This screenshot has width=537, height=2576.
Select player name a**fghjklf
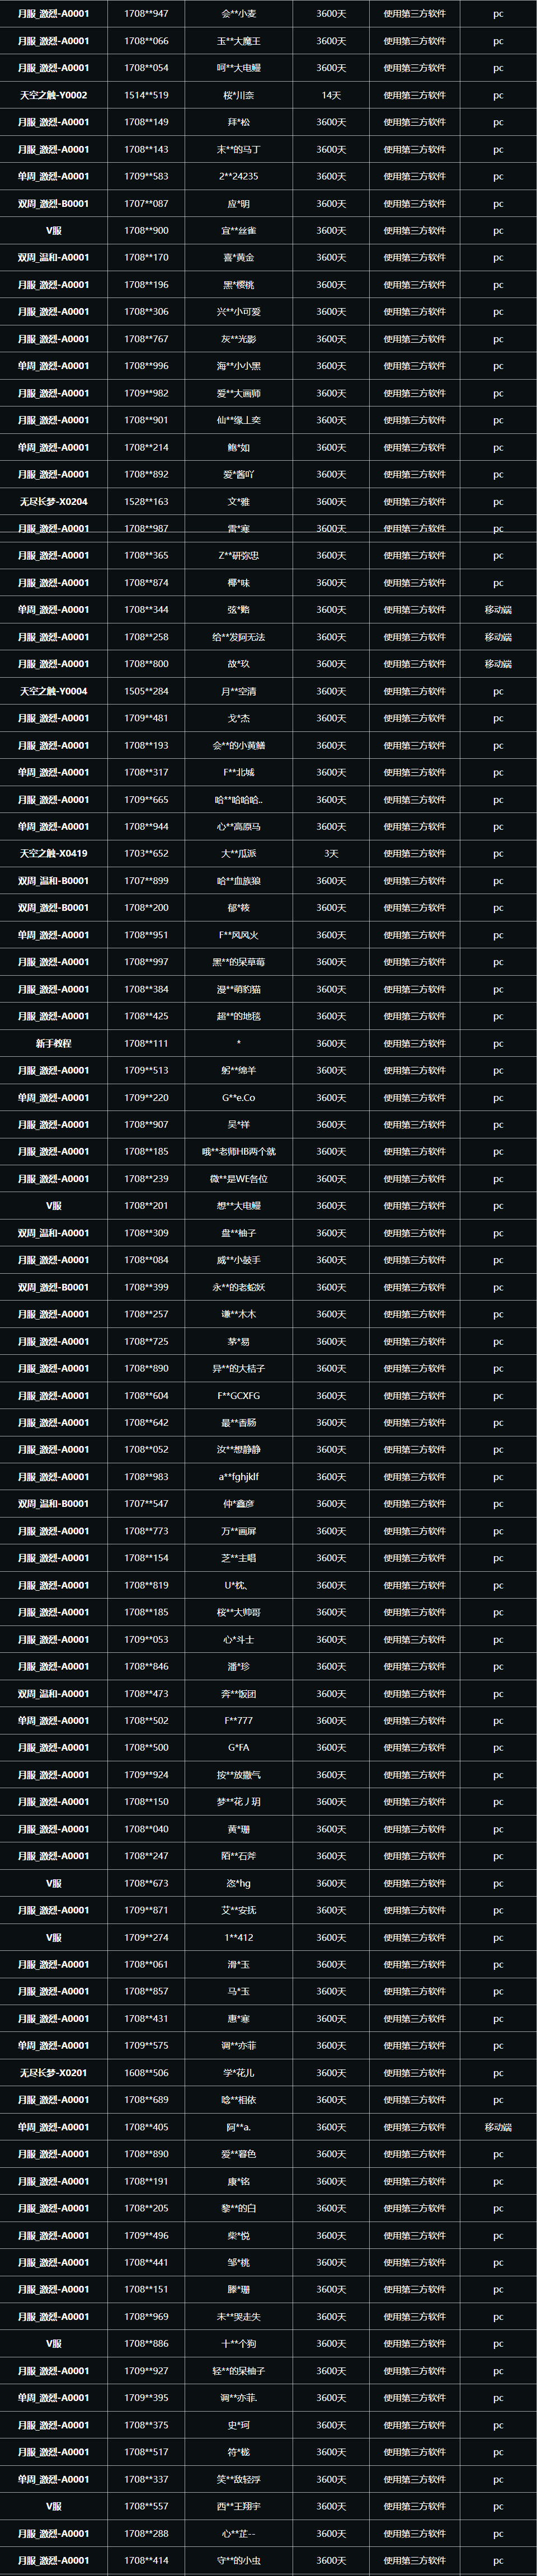pyautogui.click(x=239, y=1476)
